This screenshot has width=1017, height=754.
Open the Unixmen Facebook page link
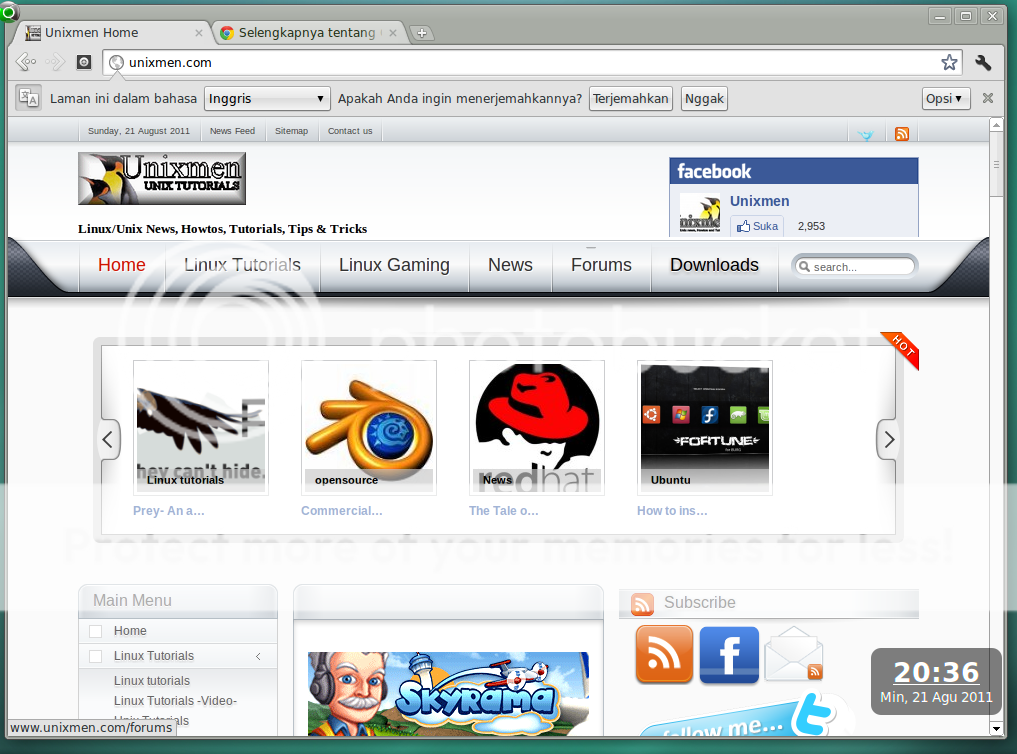(x=760, y=201)
